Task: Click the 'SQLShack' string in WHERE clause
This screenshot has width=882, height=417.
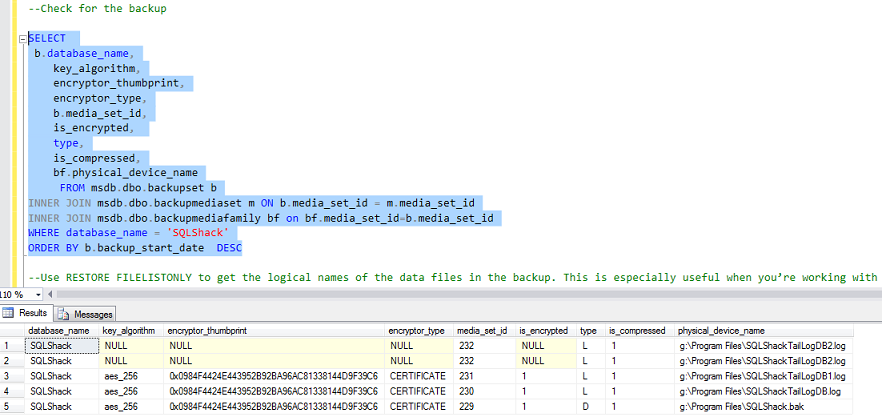Action: [x=198, y=232]
